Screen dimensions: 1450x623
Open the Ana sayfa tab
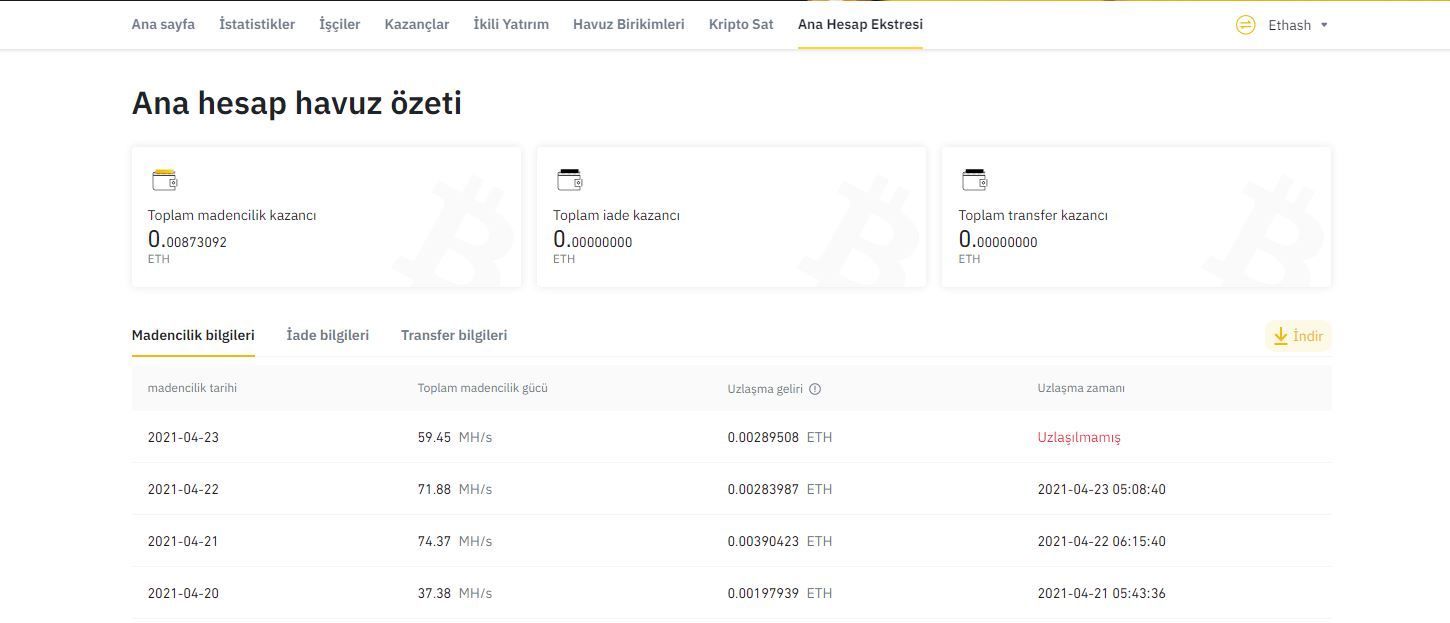click(163, 24)
